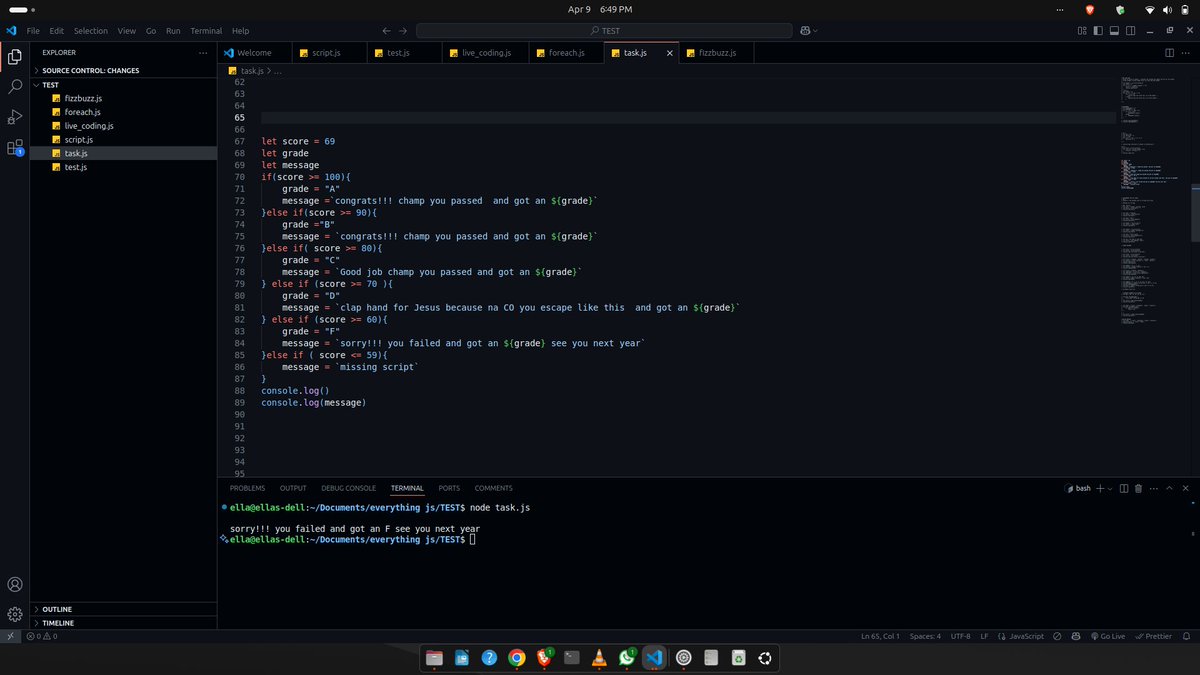Viewport: 1200px width, 675px height.
Task: Click the Explorer panel more actions ellipsis
Action: tap(203, 52)
